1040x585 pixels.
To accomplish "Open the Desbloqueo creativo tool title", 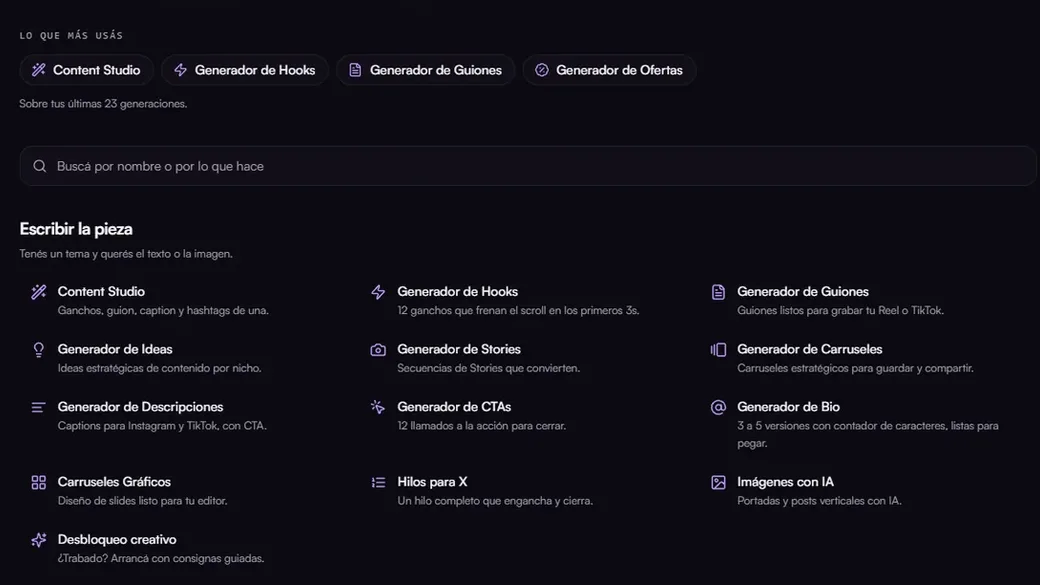I will click(117, 539).
